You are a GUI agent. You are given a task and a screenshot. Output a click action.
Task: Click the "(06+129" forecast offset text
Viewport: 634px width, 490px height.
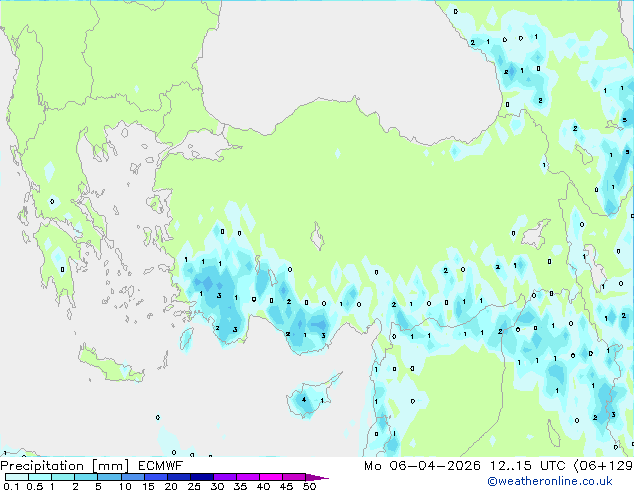click(x=603, y=466)
